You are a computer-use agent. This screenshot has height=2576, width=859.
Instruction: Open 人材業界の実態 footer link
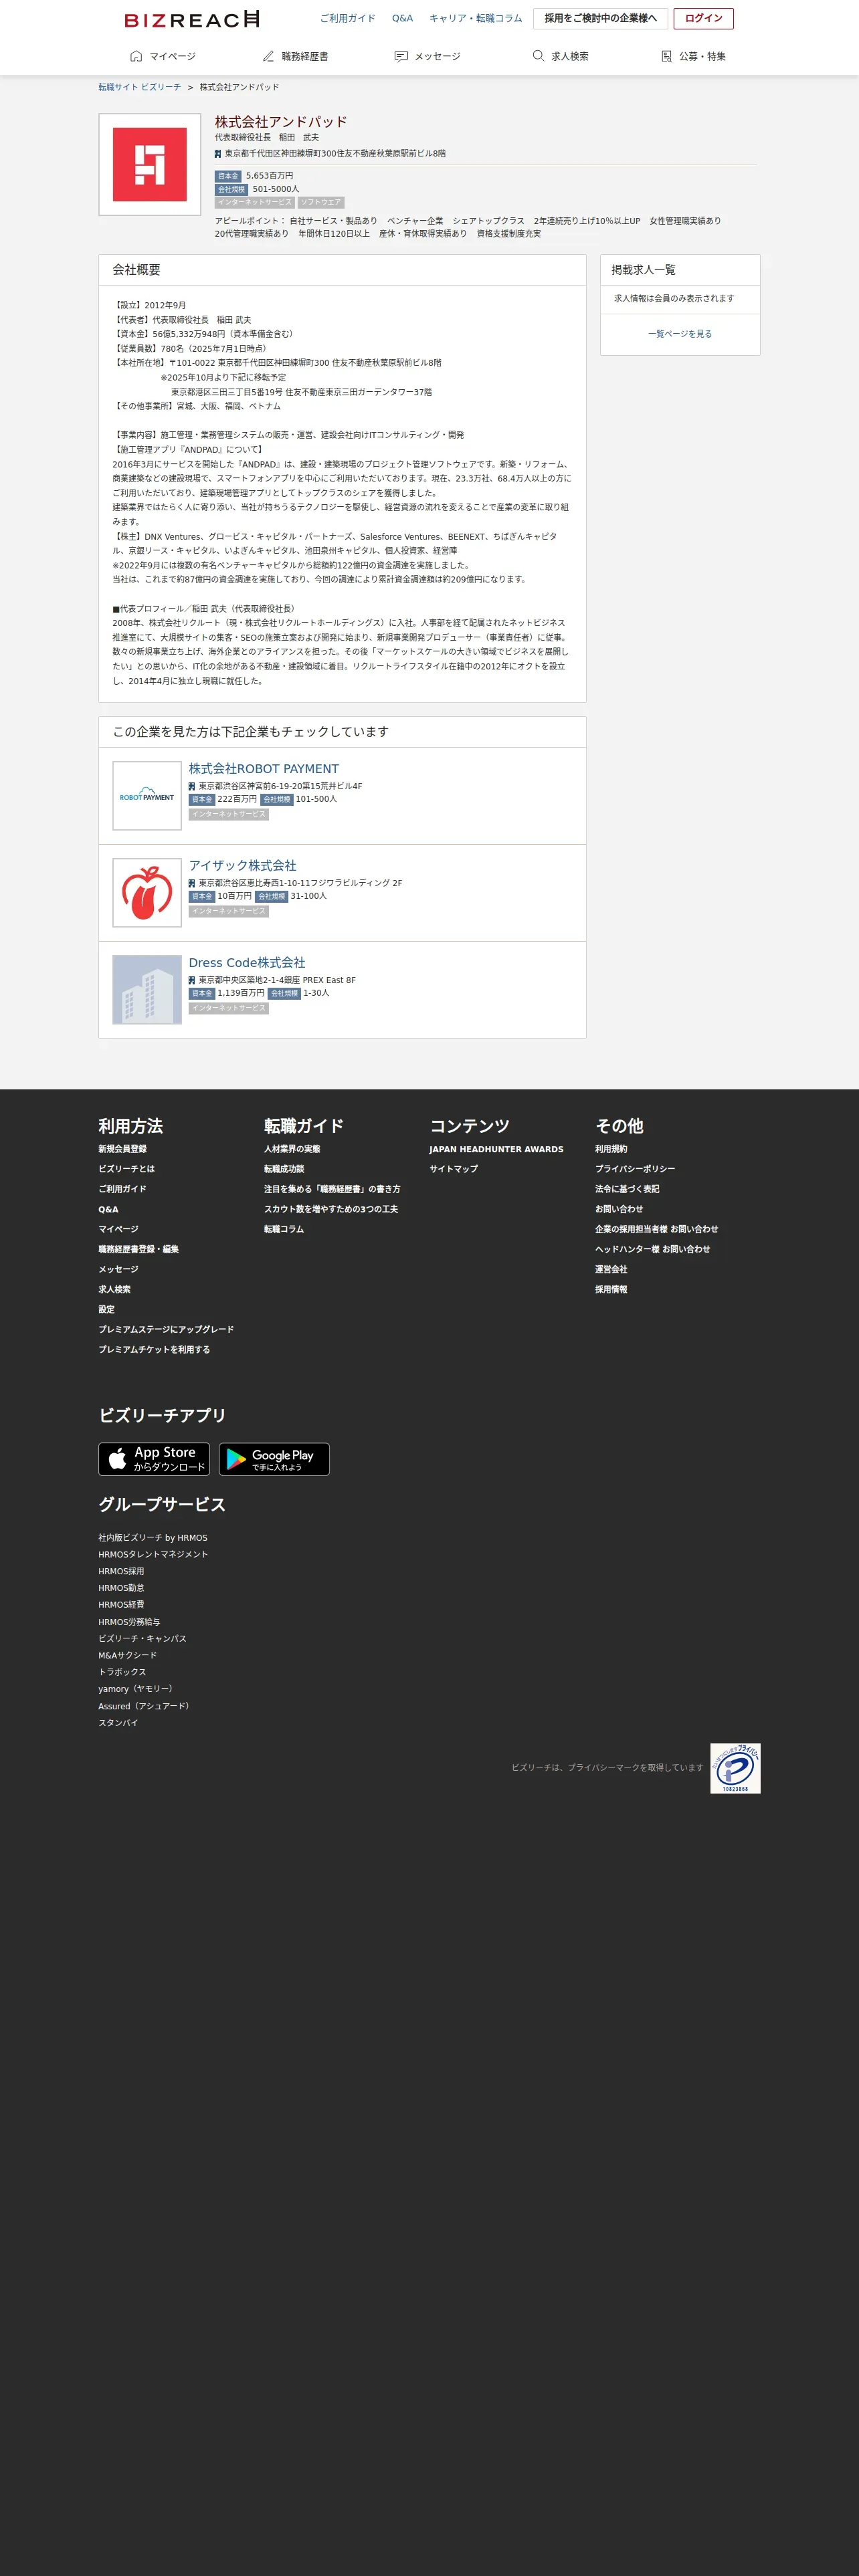pos(292,1149)
